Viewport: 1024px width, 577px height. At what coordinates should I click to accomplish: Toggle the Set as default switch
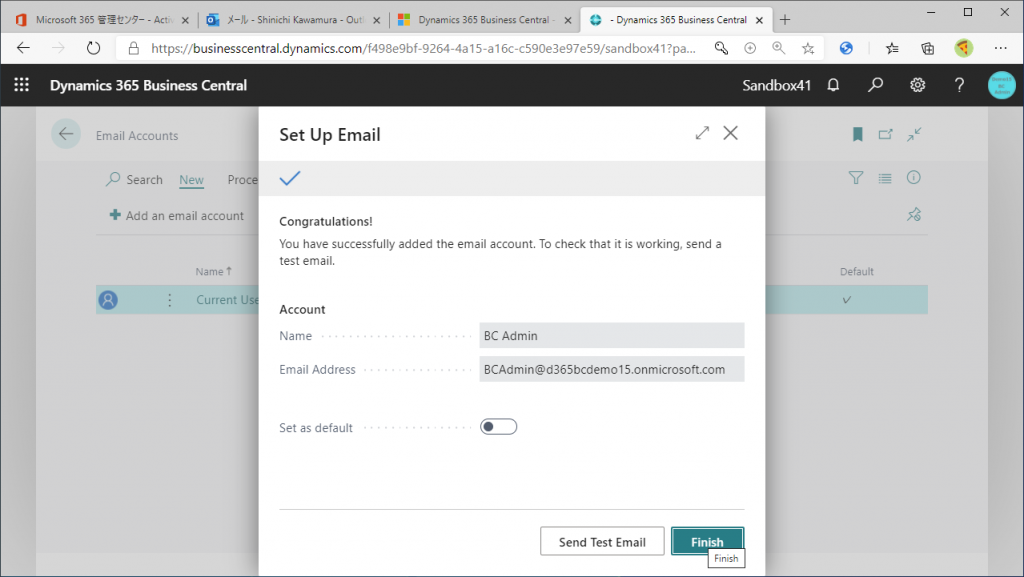[498, 427]
